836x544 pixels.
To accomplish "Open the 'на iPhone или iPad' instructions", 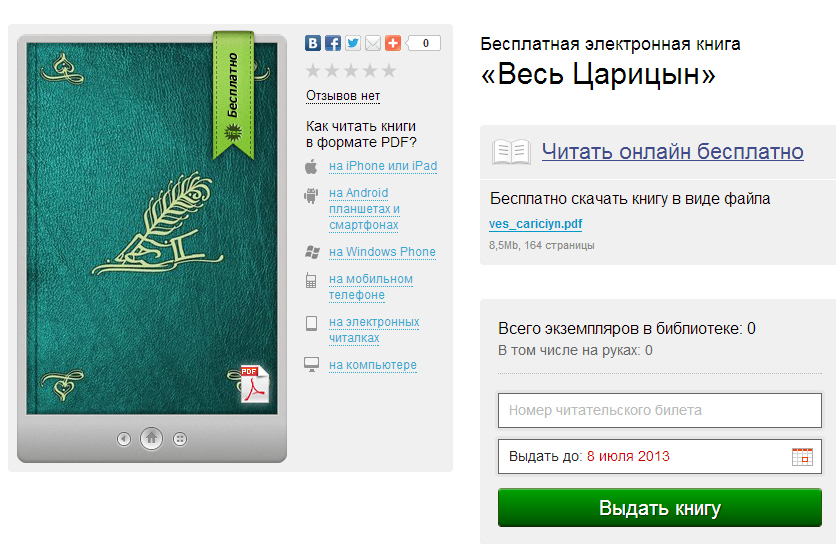I will pos(383,166).
